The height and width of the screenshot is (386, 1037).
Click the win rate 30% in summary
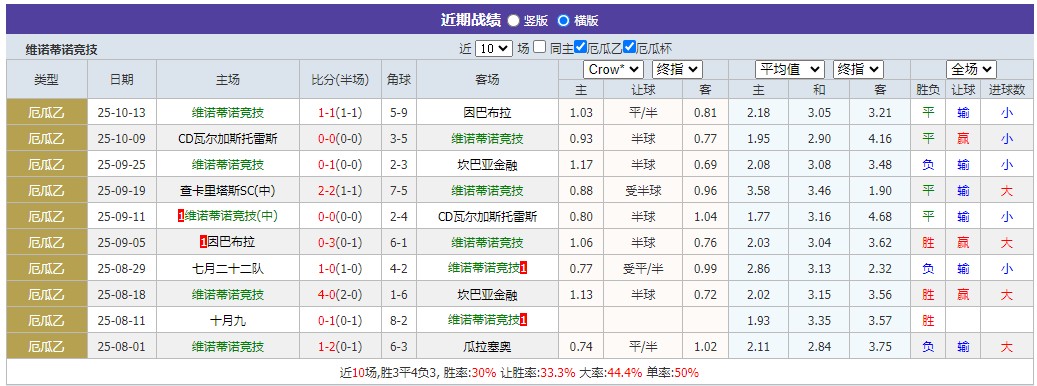(x=484, y=372)
